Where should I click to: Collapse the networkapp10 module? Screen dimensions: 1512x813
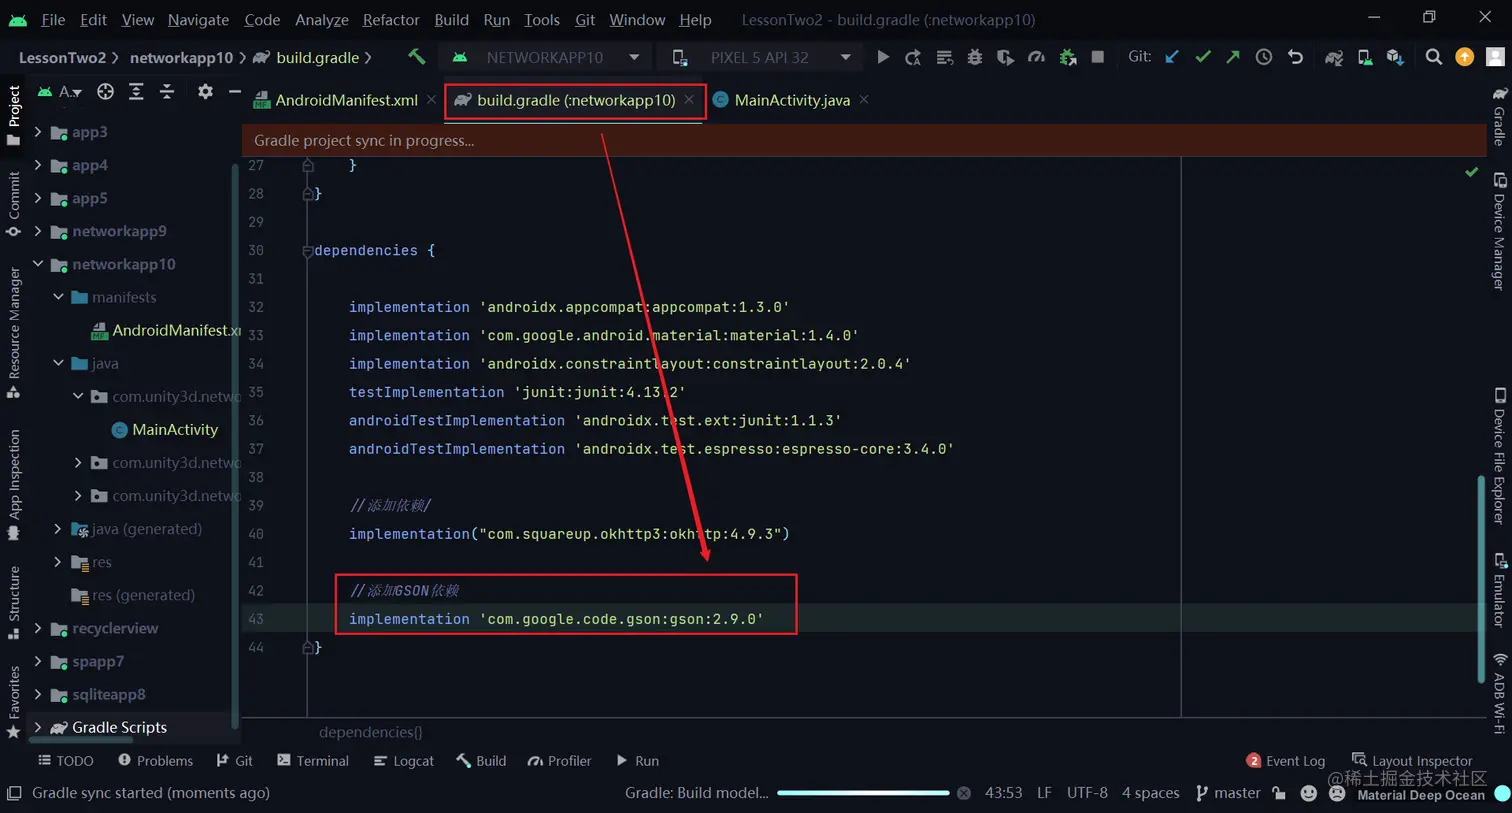click(x=38, y=264)
